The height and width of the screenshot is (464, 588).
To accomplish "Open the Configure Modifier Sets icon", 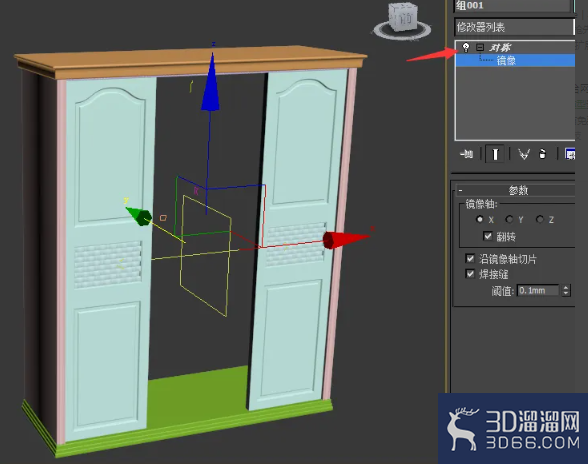I will point(570,154).
